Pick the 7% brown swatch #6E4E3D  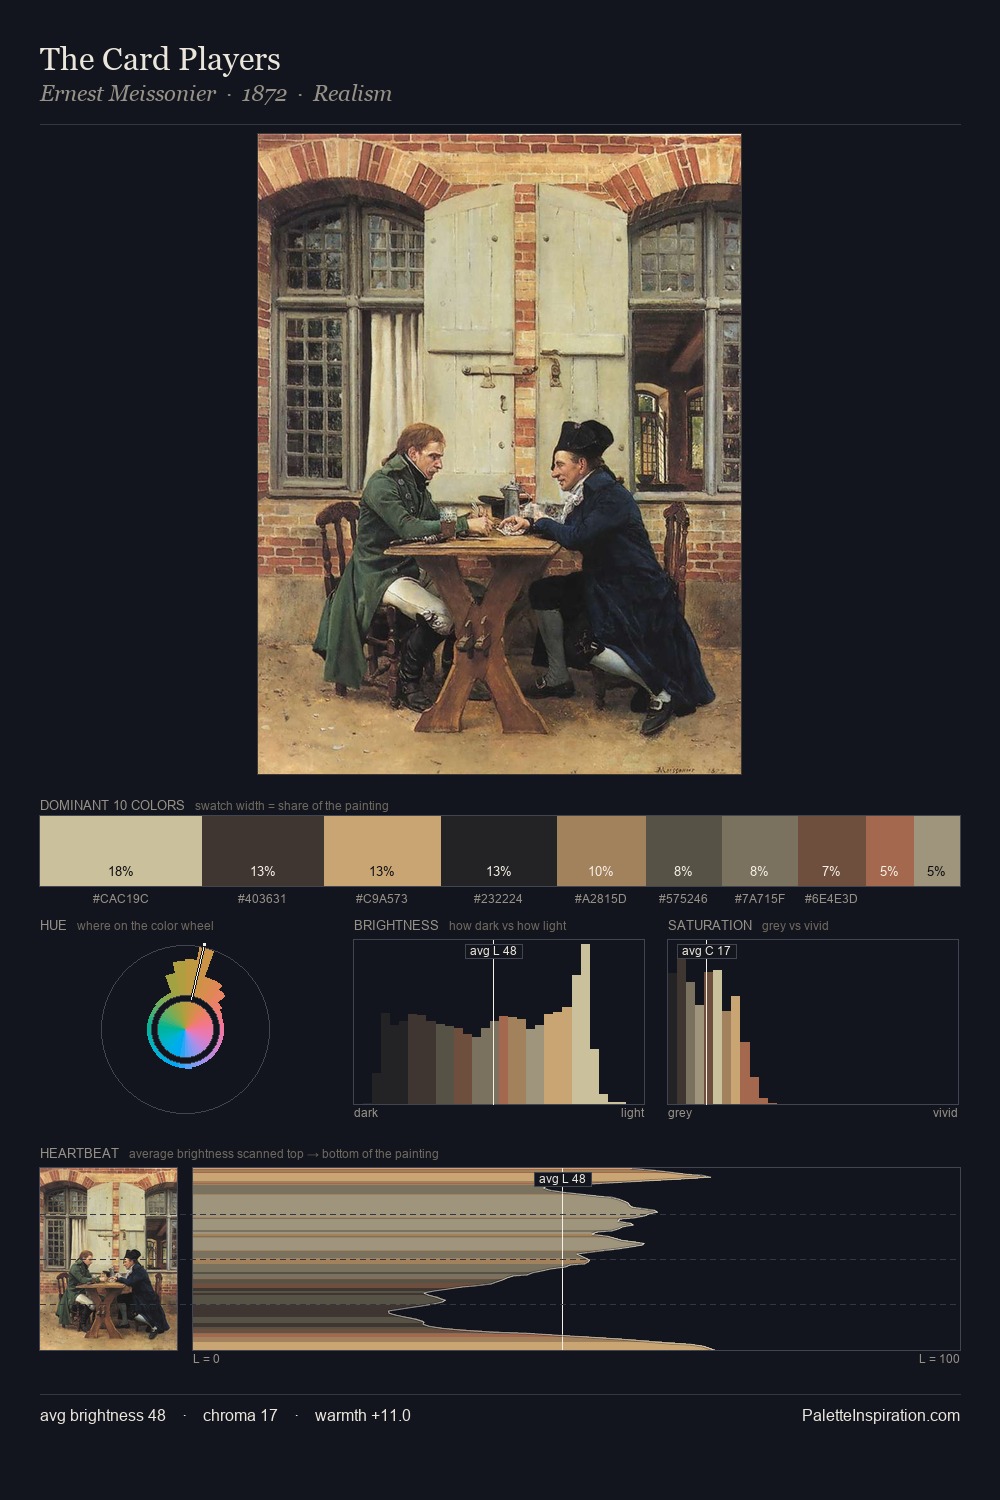(832, 851)
